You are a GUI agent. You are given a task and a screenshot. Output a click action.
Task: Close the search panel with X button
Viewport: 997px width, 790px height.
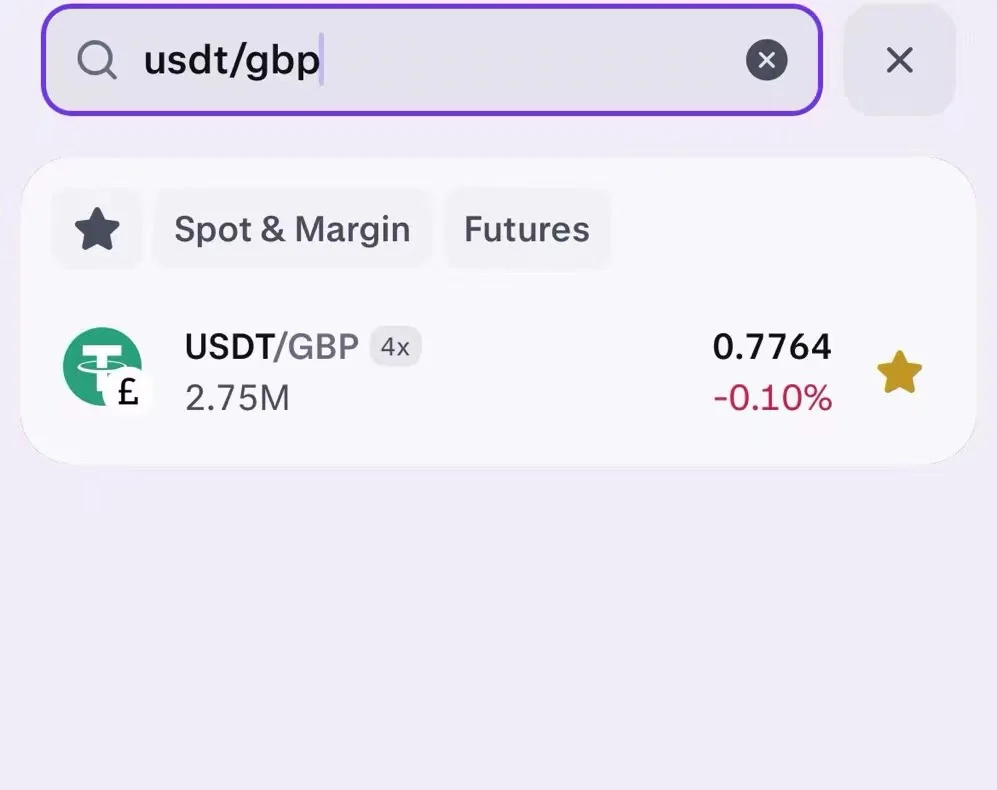(899, 60)
